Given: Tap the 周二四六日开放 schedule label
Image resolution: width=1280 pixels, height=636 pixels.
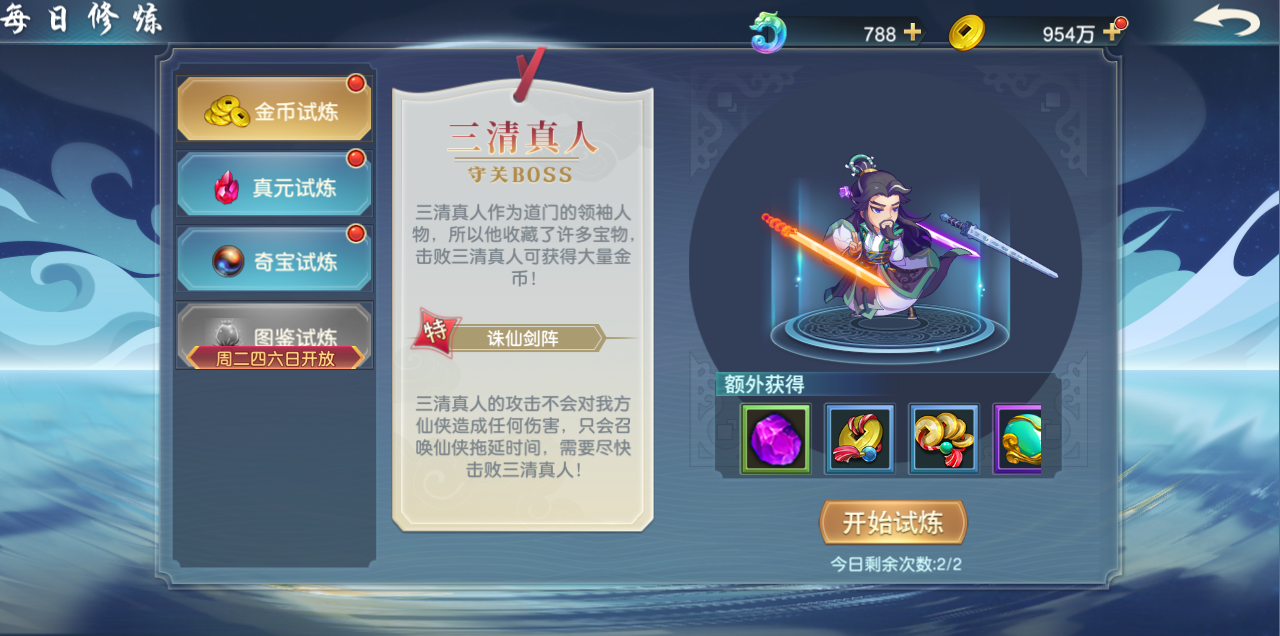Looking at the screenshot, I should (x=275, y=358).
